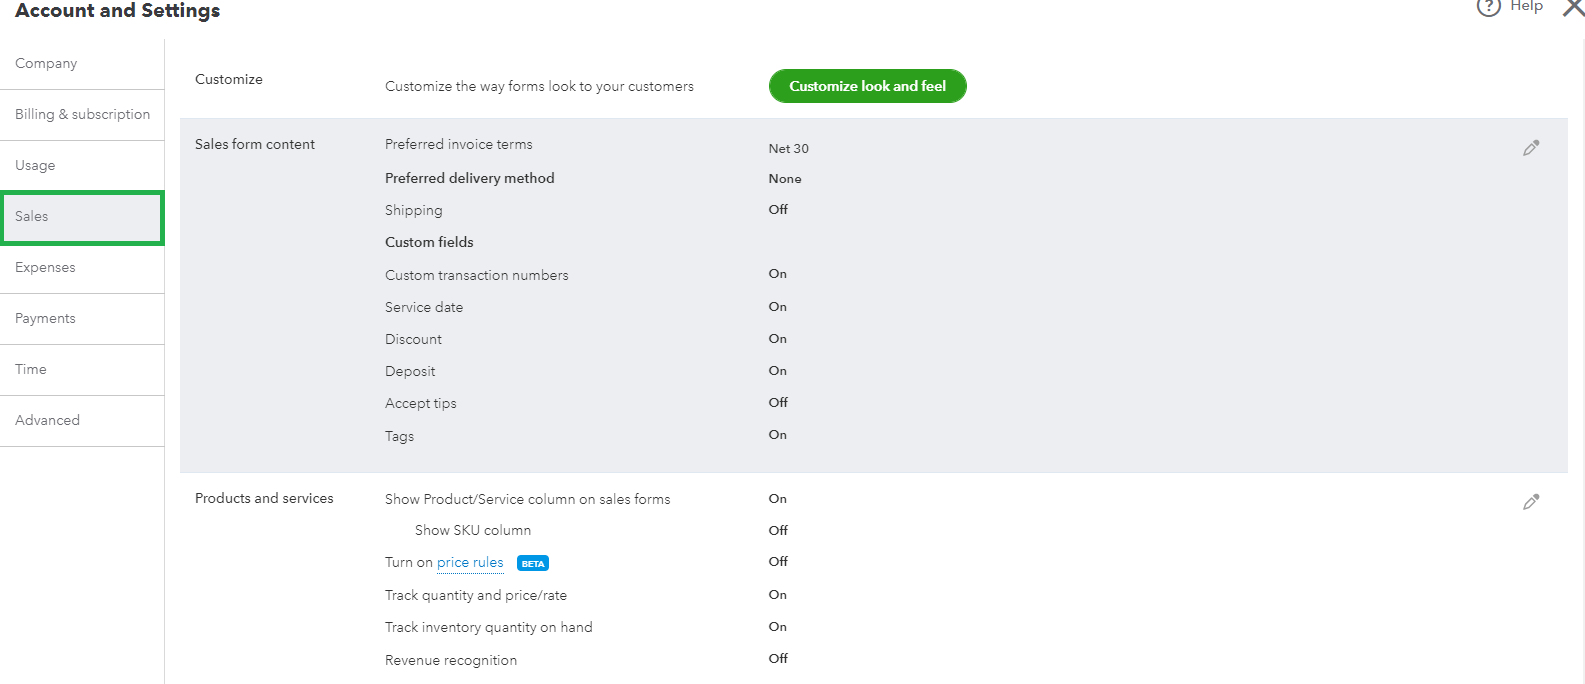
Task: Open the Advanced settings tab
Action: [47, 420]
